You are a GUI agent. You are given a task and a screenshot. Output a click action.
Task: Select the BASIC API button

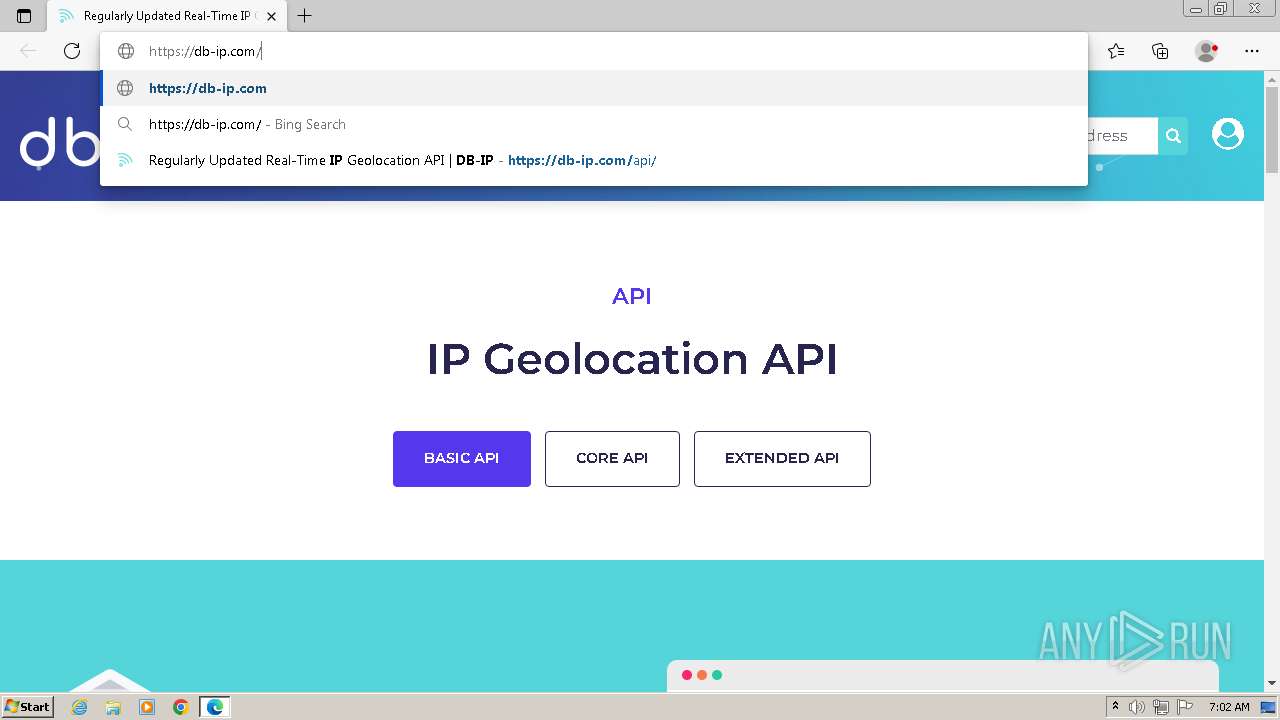click(x=462, y=459)
